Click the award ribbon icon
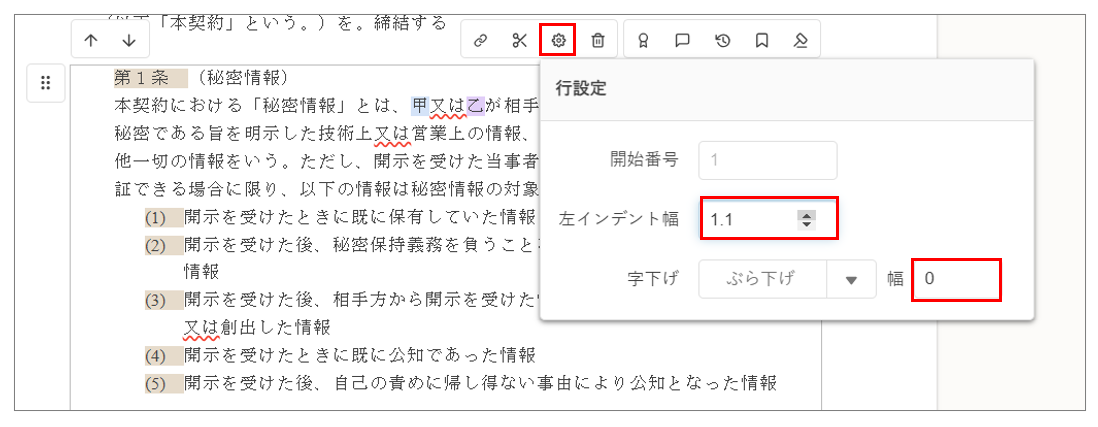 pos(644,41)
